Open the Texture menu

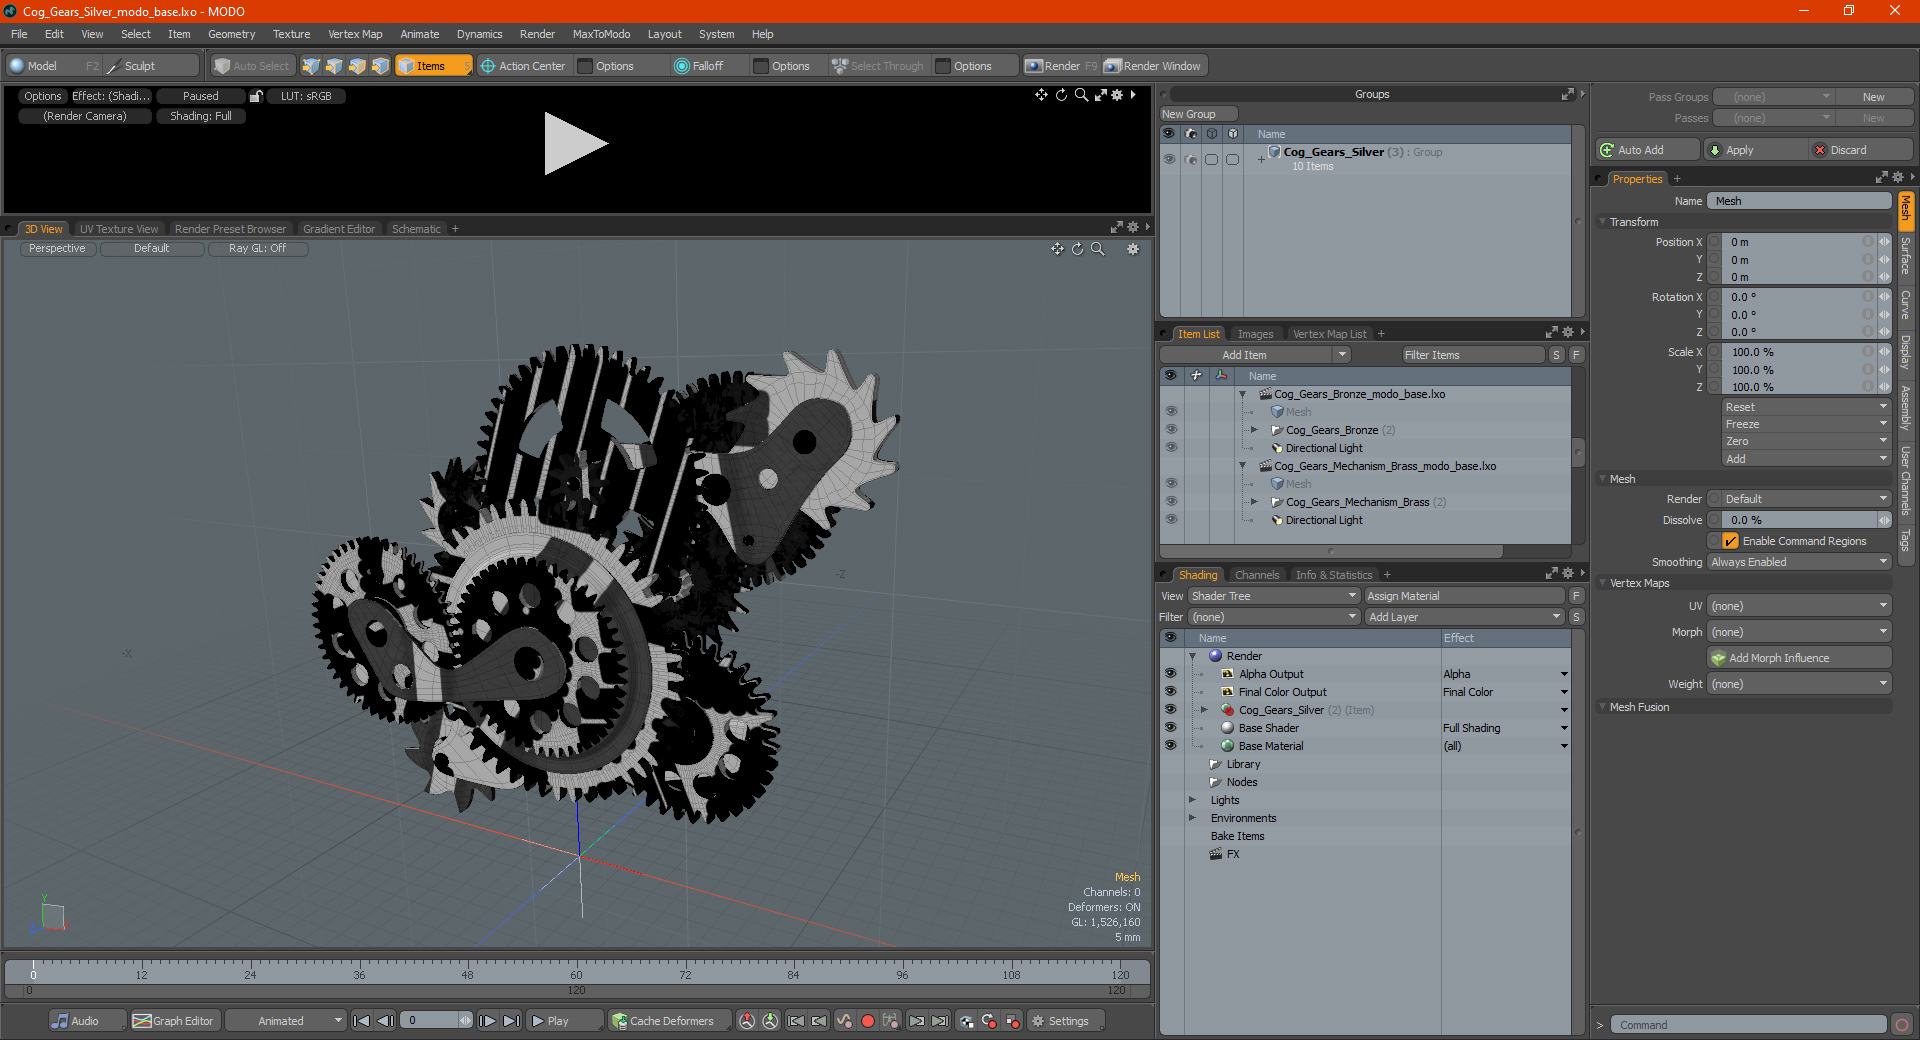pyautogui.click(x=291, y=34)
